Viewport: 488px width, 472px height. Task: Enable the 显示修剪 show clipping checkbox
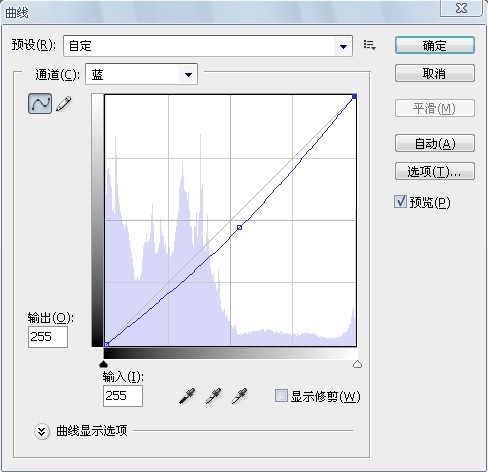pyautogui.click(x=281, y=396)
